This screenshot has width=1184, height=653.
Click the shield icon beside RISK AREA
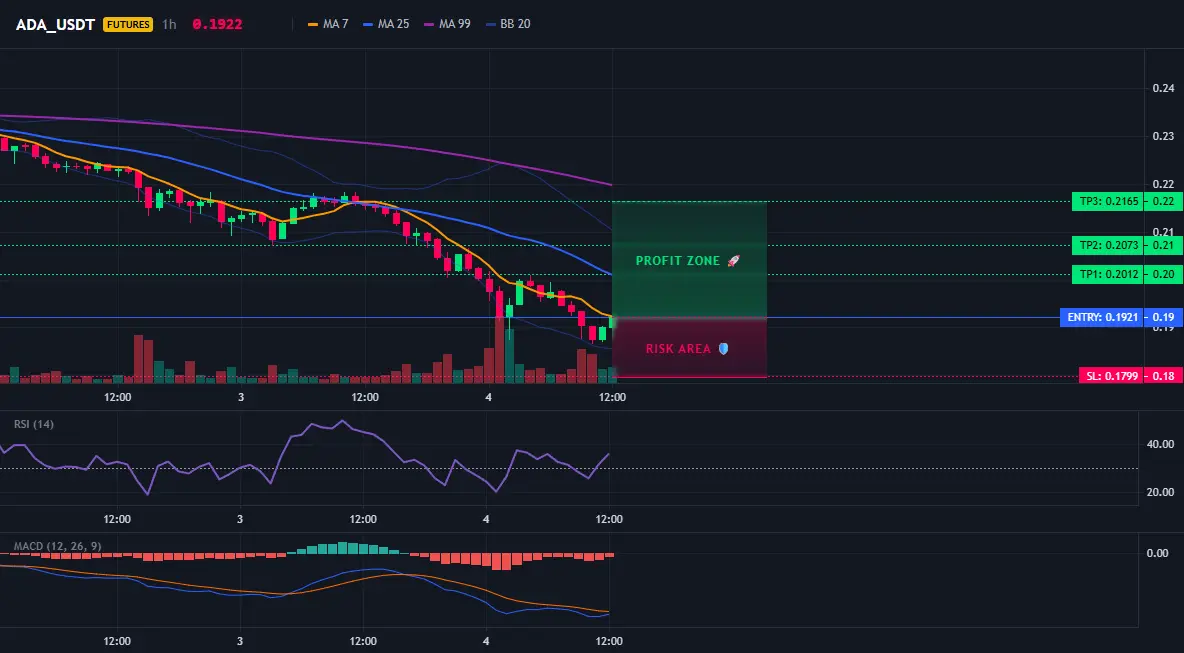[723, 349]
